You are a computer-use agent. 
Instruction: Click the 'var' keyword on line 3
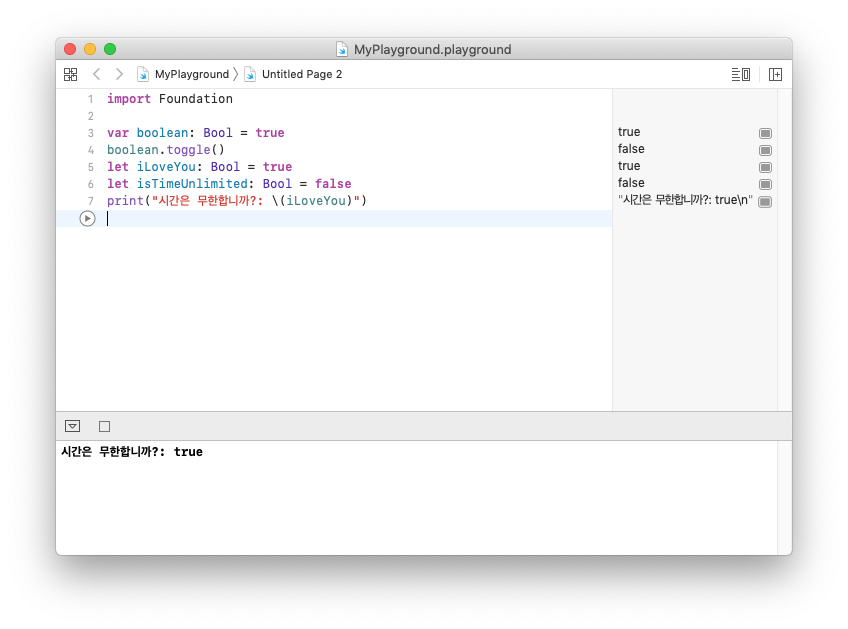tap(118, 133)
